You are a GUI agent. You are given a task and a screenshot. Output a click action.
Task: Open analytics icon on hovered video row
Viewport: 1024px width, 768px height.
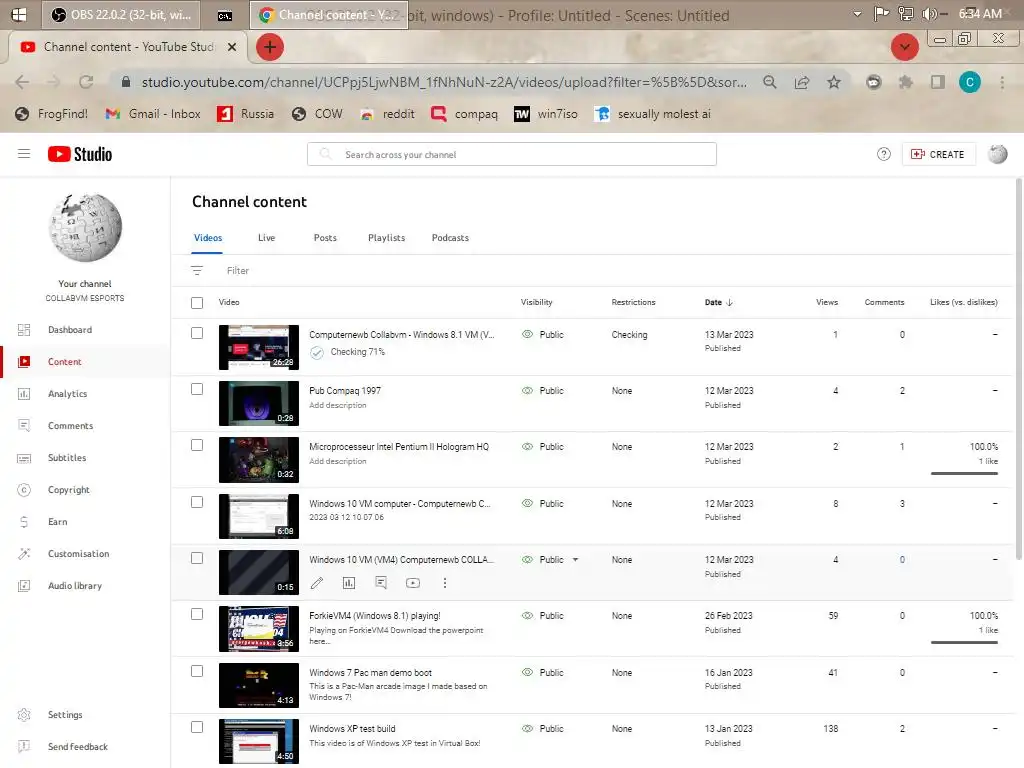click(349, 583)
